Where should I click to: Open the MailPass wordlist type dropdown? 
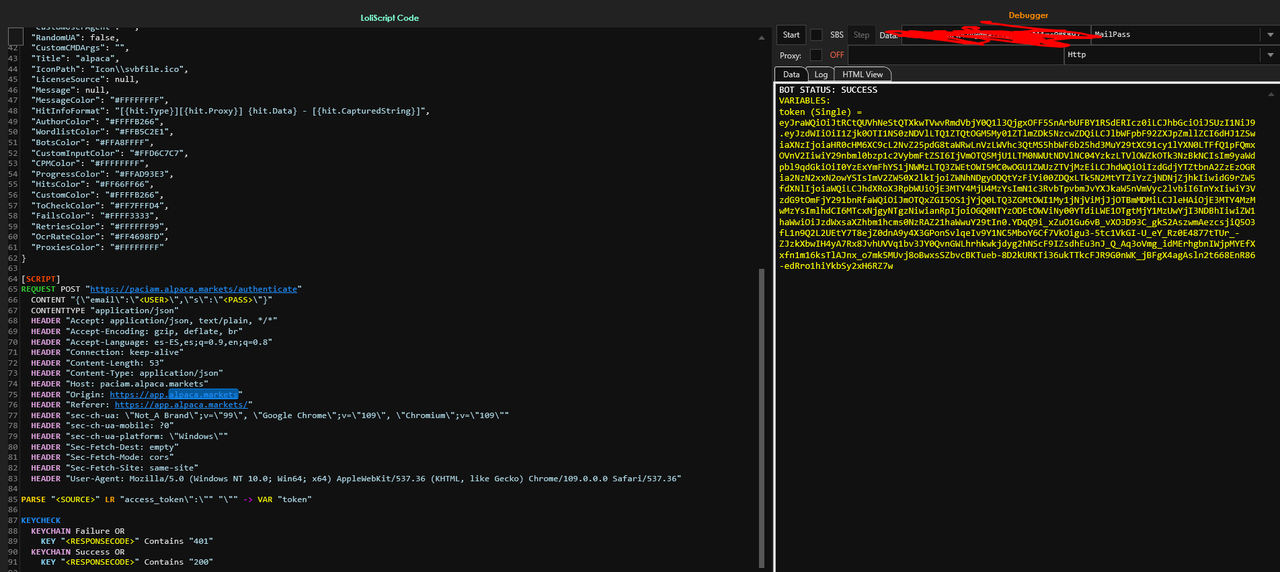coord(1184,35)
